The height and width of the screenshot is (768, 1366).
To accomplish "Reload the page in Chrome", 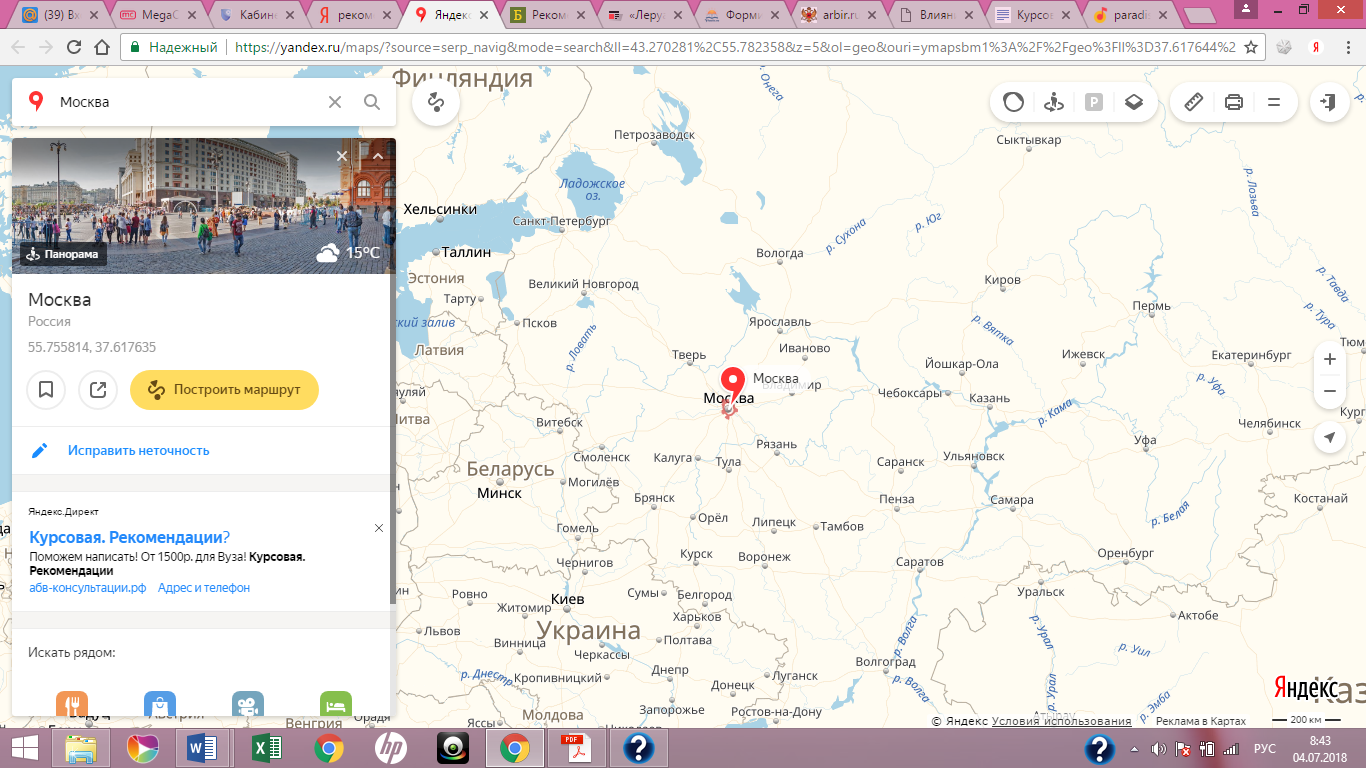I will pyautogui.click(x=74, y=47).
